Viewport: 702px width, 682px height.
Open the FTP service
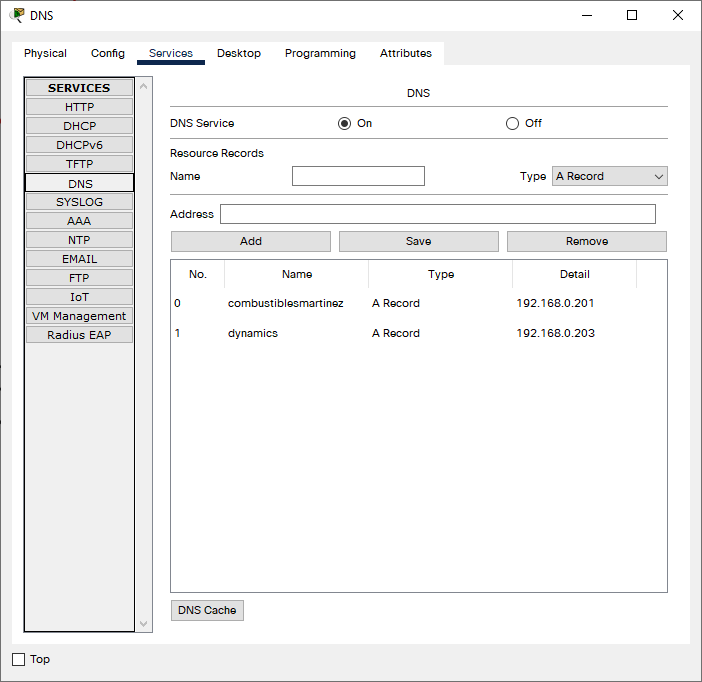pyautogui.click(x=79, y=278)
